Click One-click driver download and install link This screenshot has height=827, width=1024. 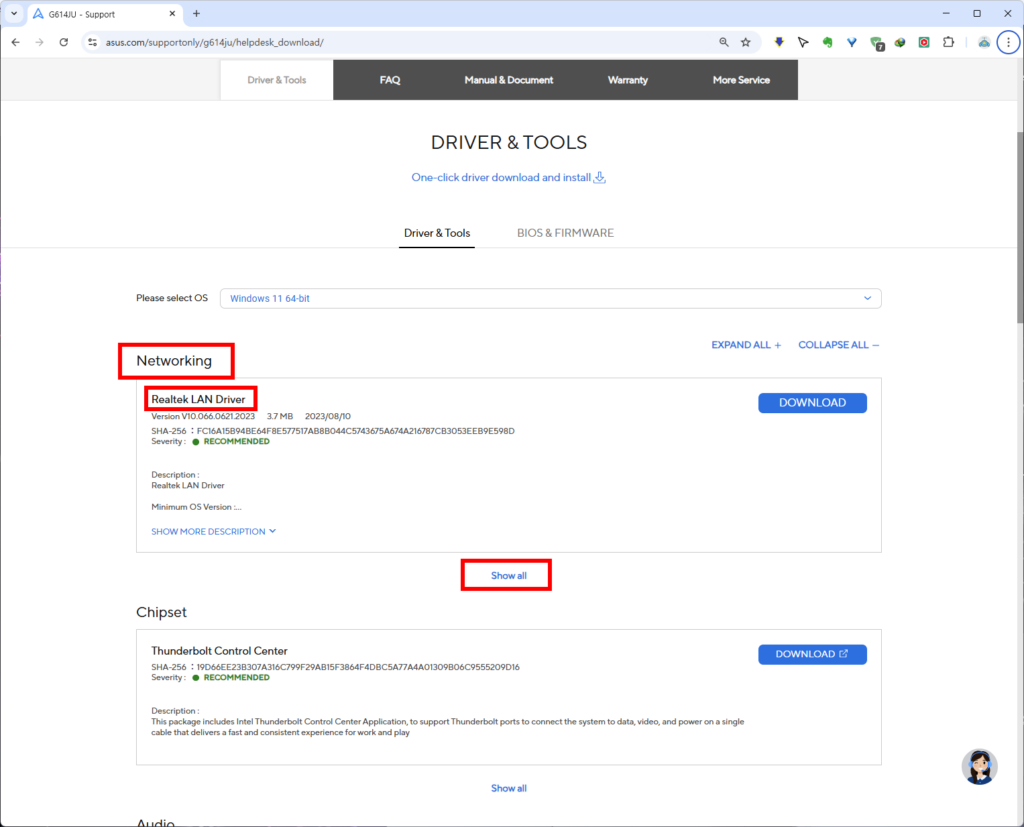click(501, 178)
